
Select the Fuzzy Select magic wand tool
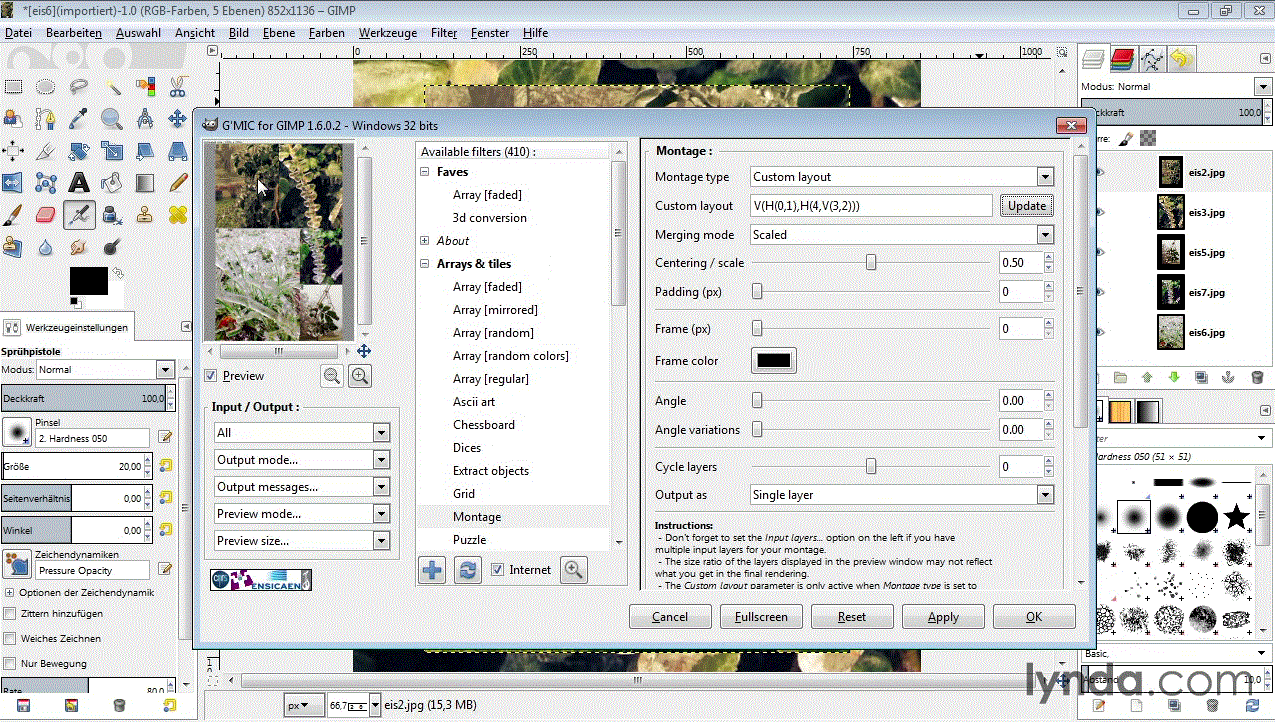click(112, 87)
